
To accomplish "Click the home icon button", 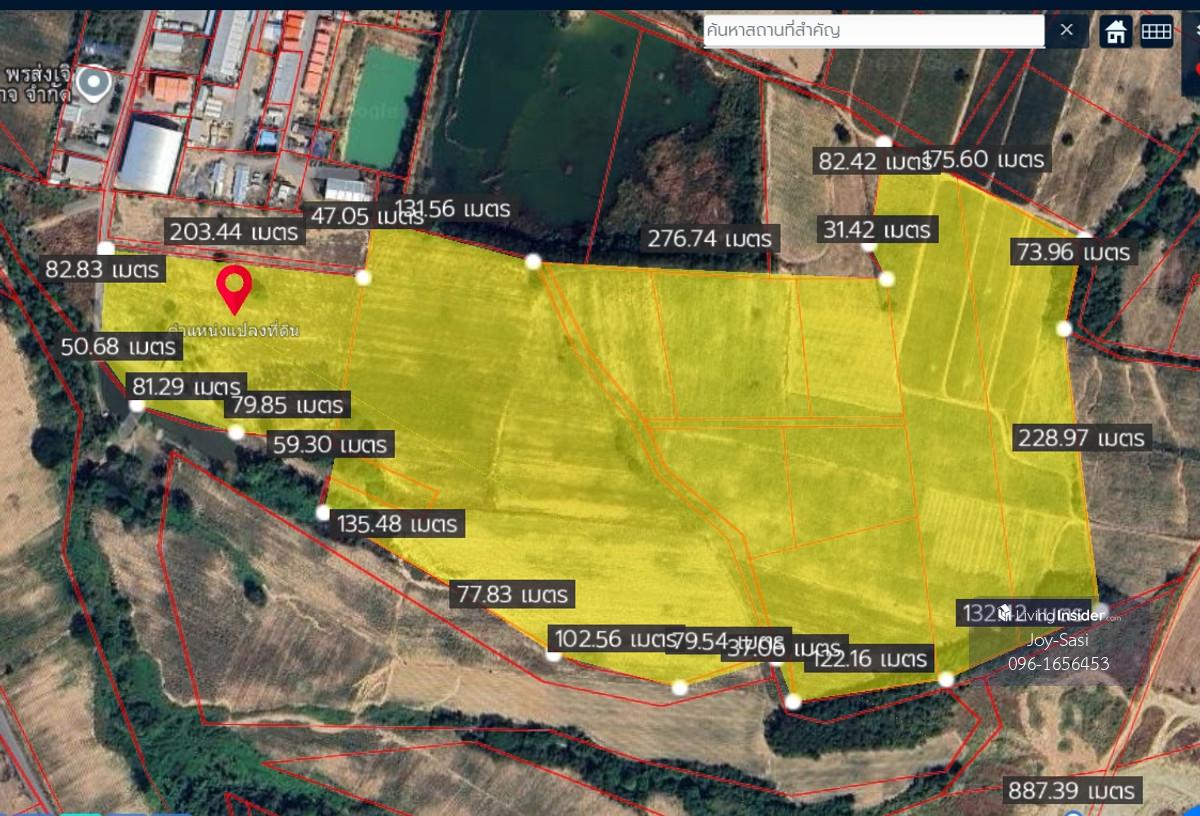I will point(1116,31).
